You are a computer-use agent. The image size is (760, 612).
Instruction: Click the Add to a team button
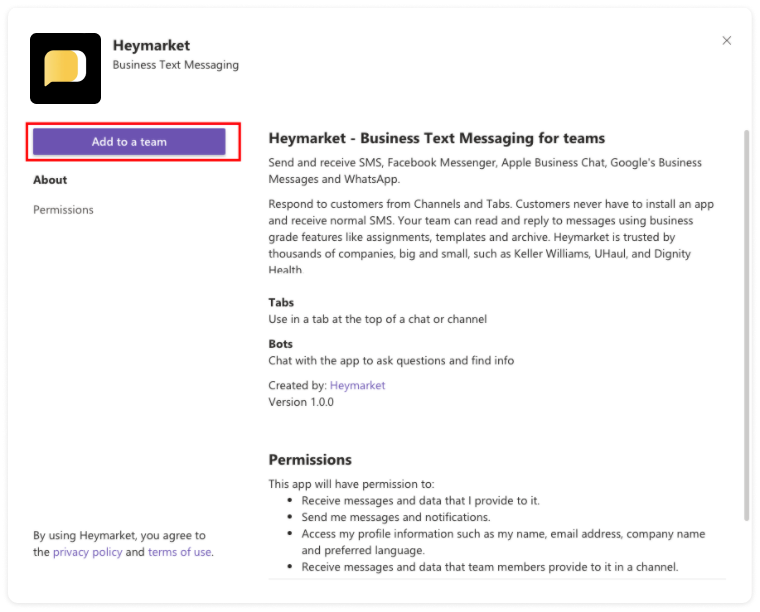click(129, 142)
